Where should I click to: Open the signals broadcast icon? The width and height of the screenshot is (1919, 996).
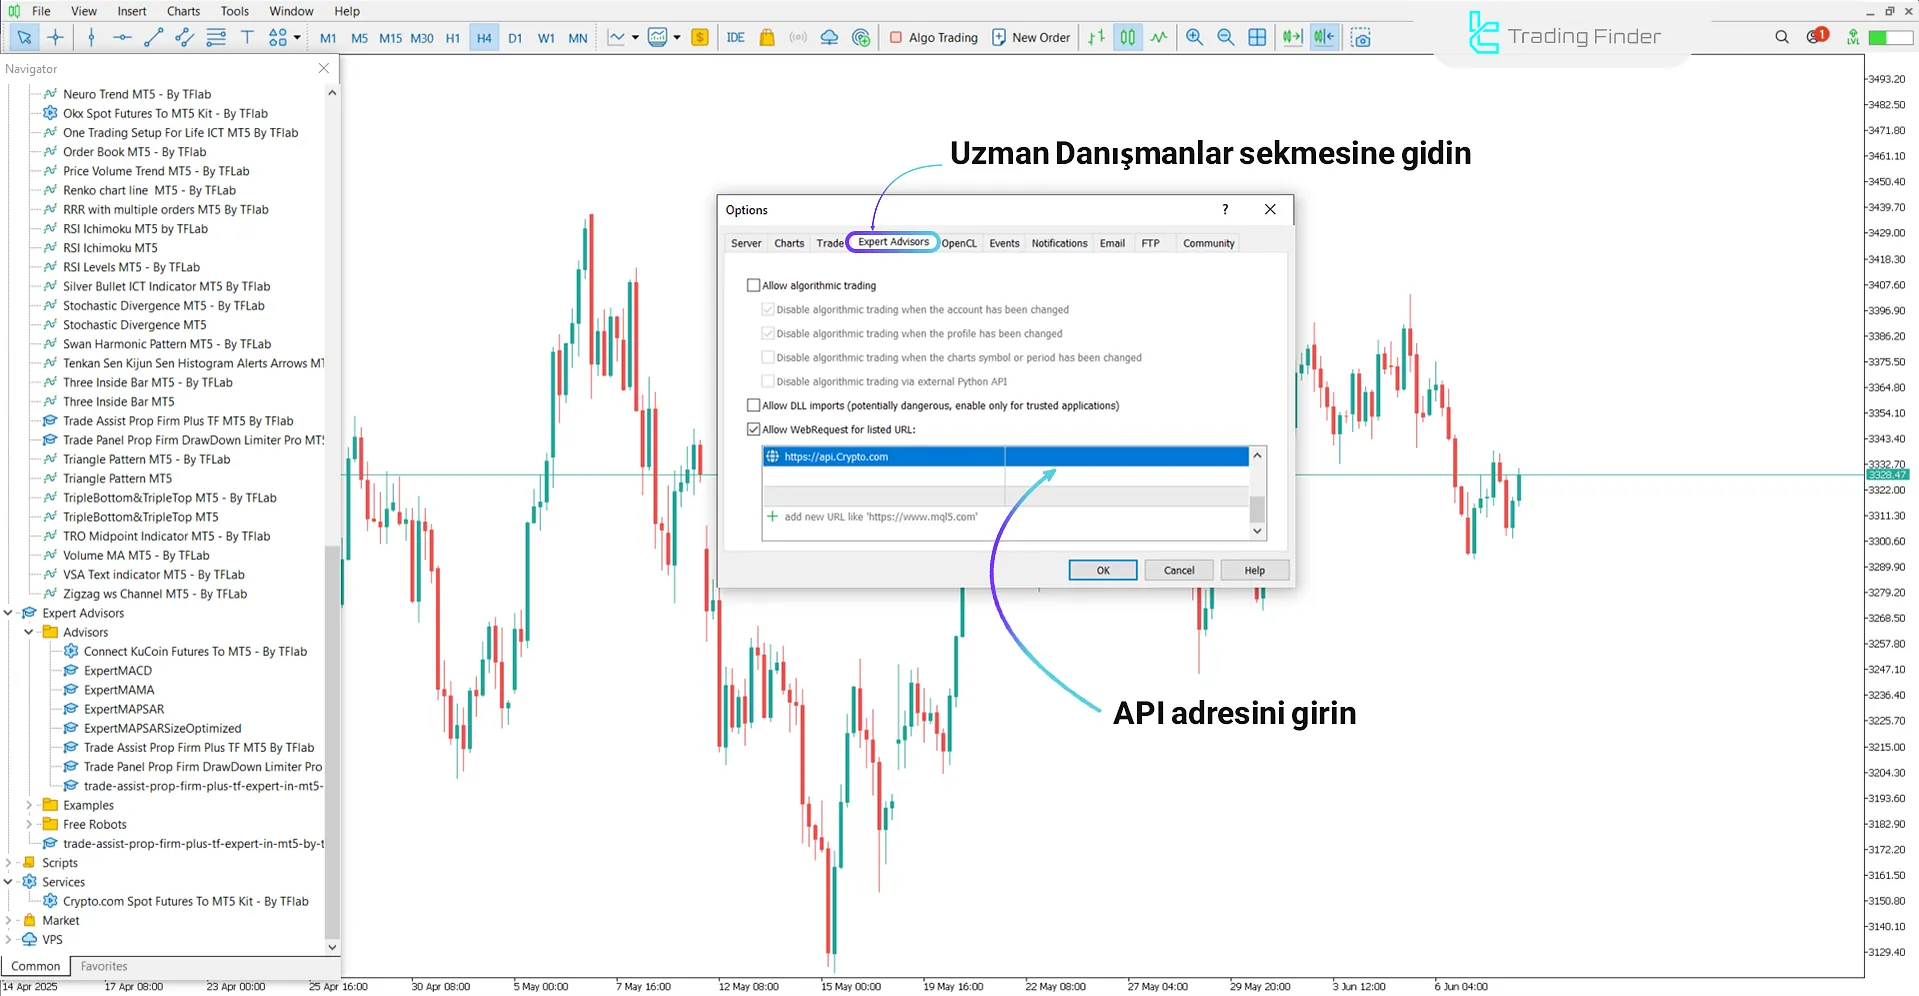point(798,37)
